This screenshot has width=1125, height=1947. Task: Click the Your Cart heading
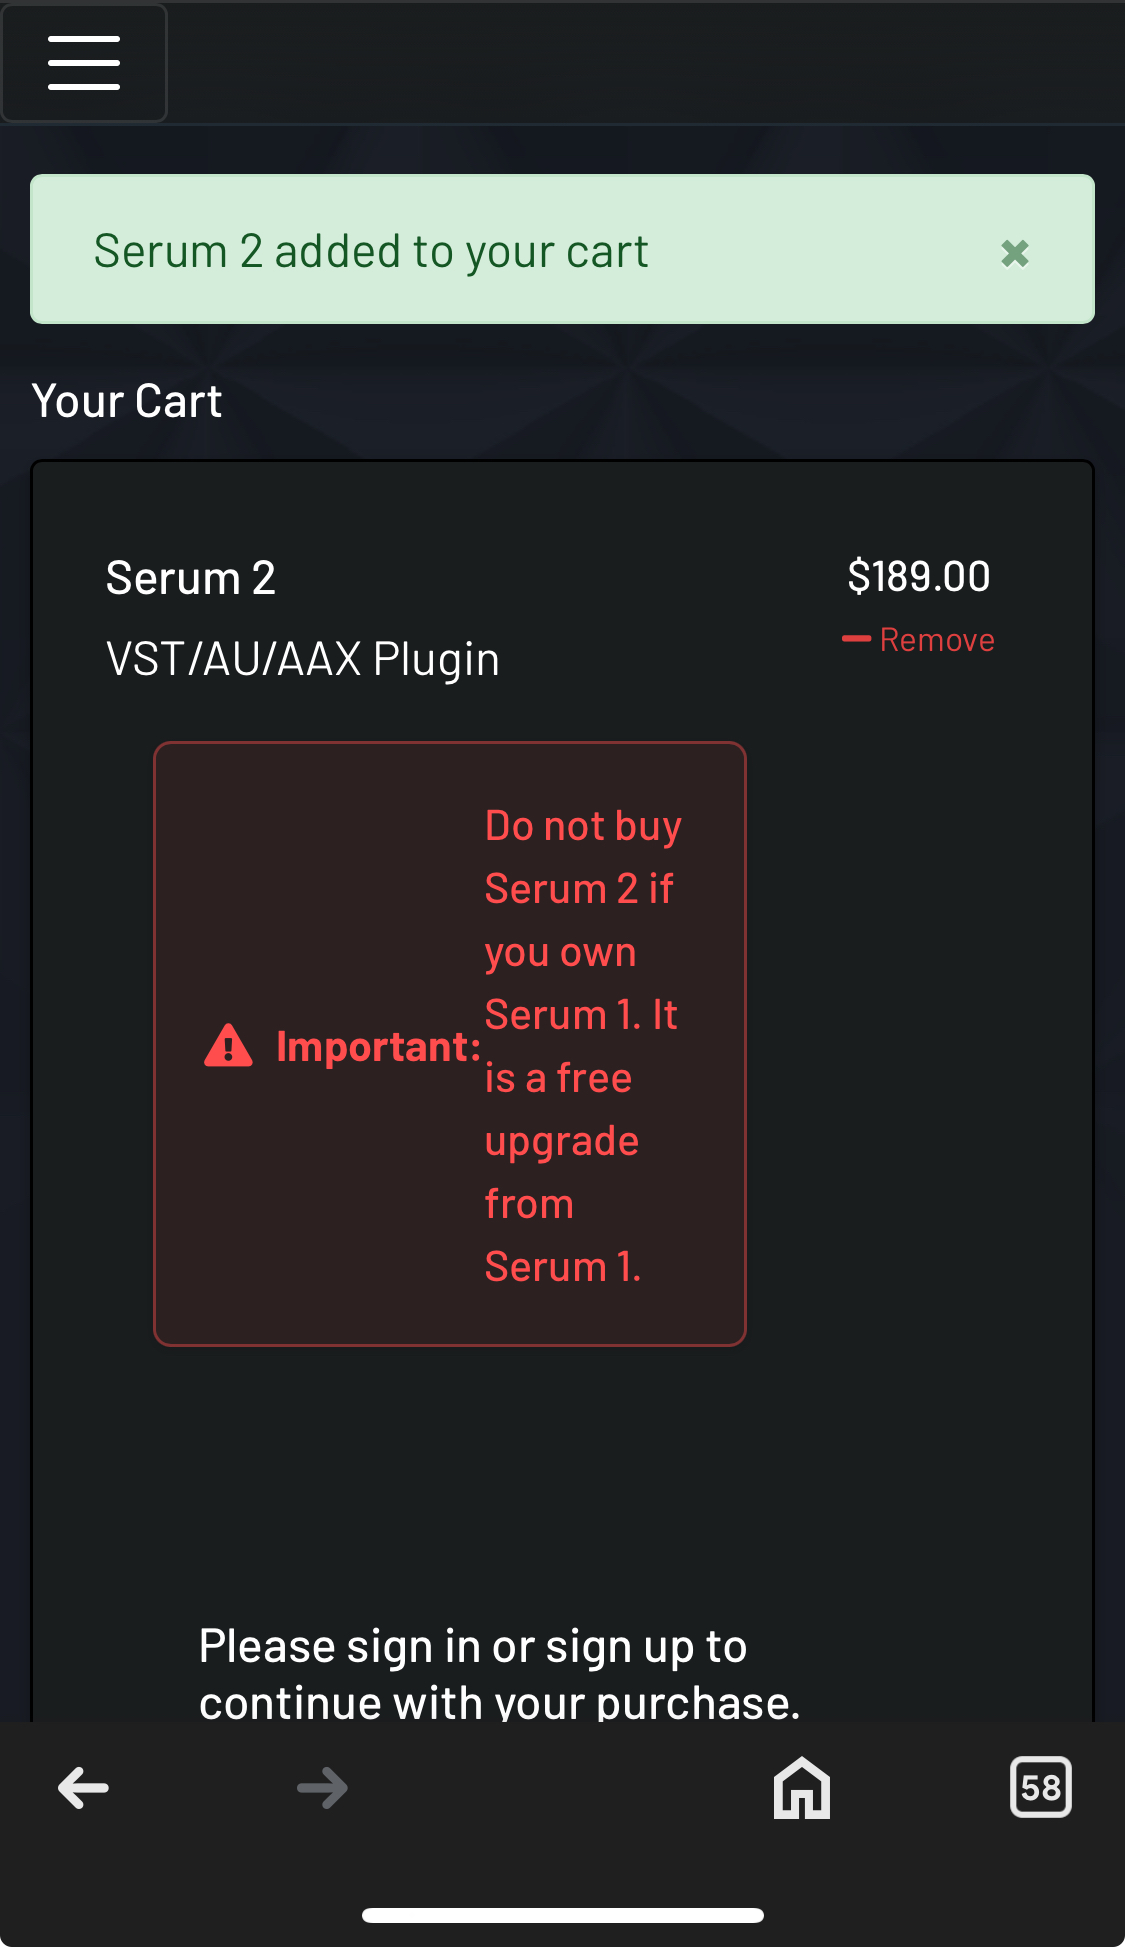(x=127, y=401)
